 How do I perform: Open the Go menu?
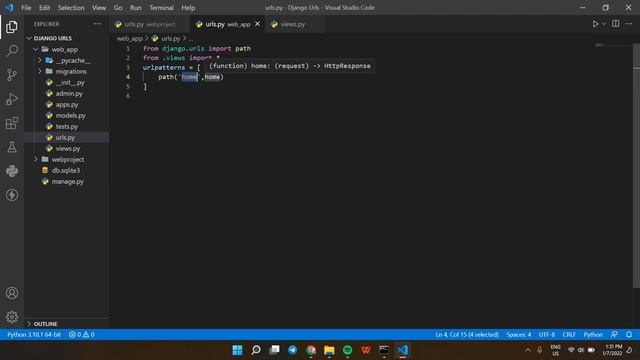(x=118, y=7)
